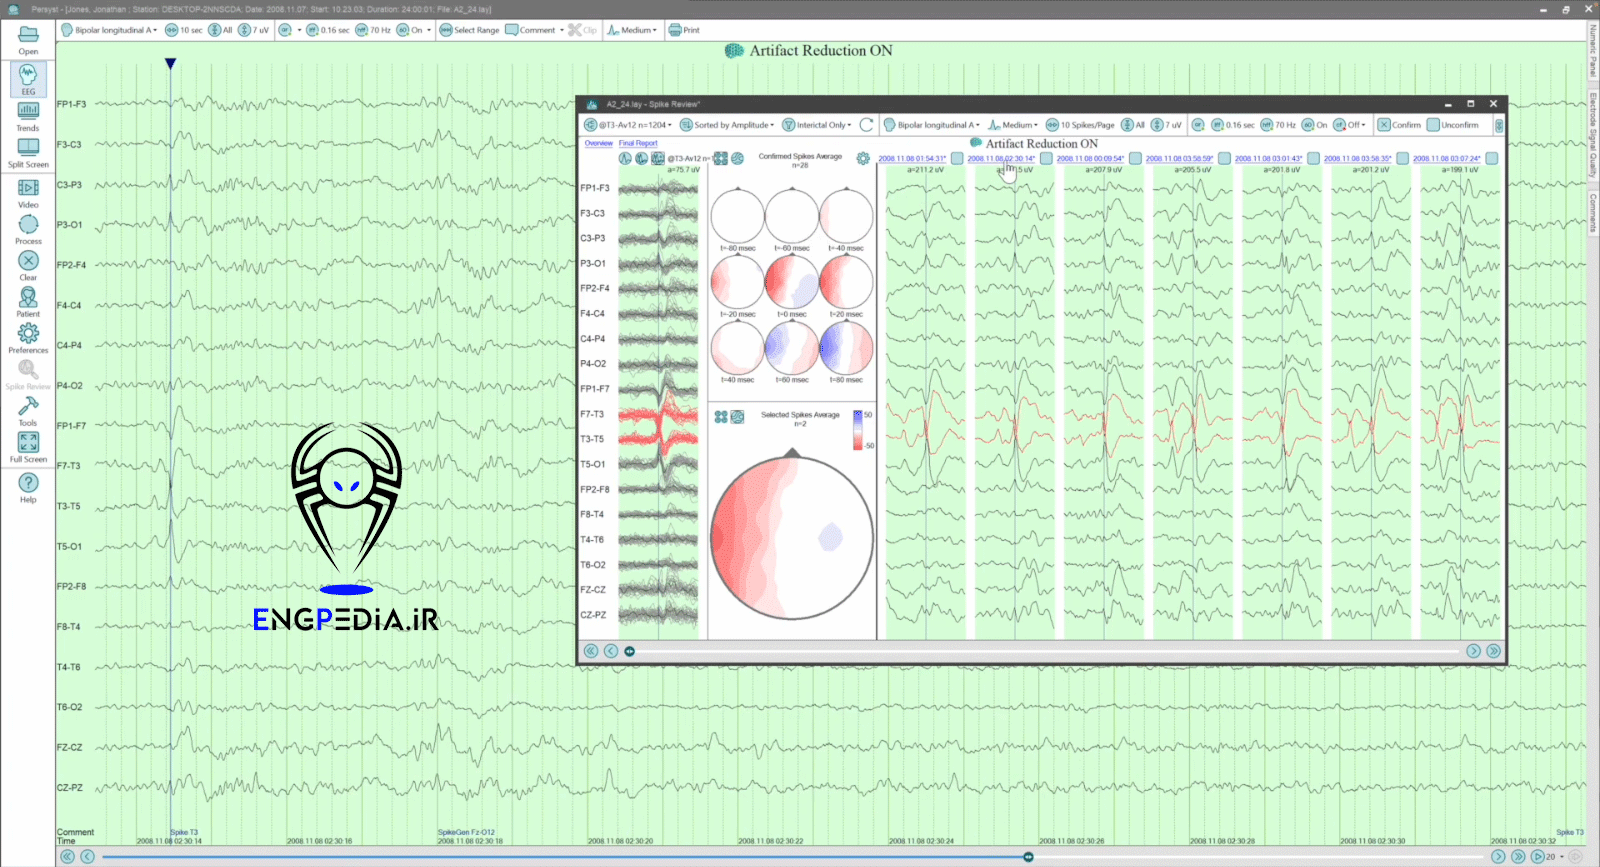The width and height of the screenshot is (1600, 867).
Task: Tick checkbox for spike 2008.11.08 02:30:14
Action: pyautogui.click(x=1046, y=159)
